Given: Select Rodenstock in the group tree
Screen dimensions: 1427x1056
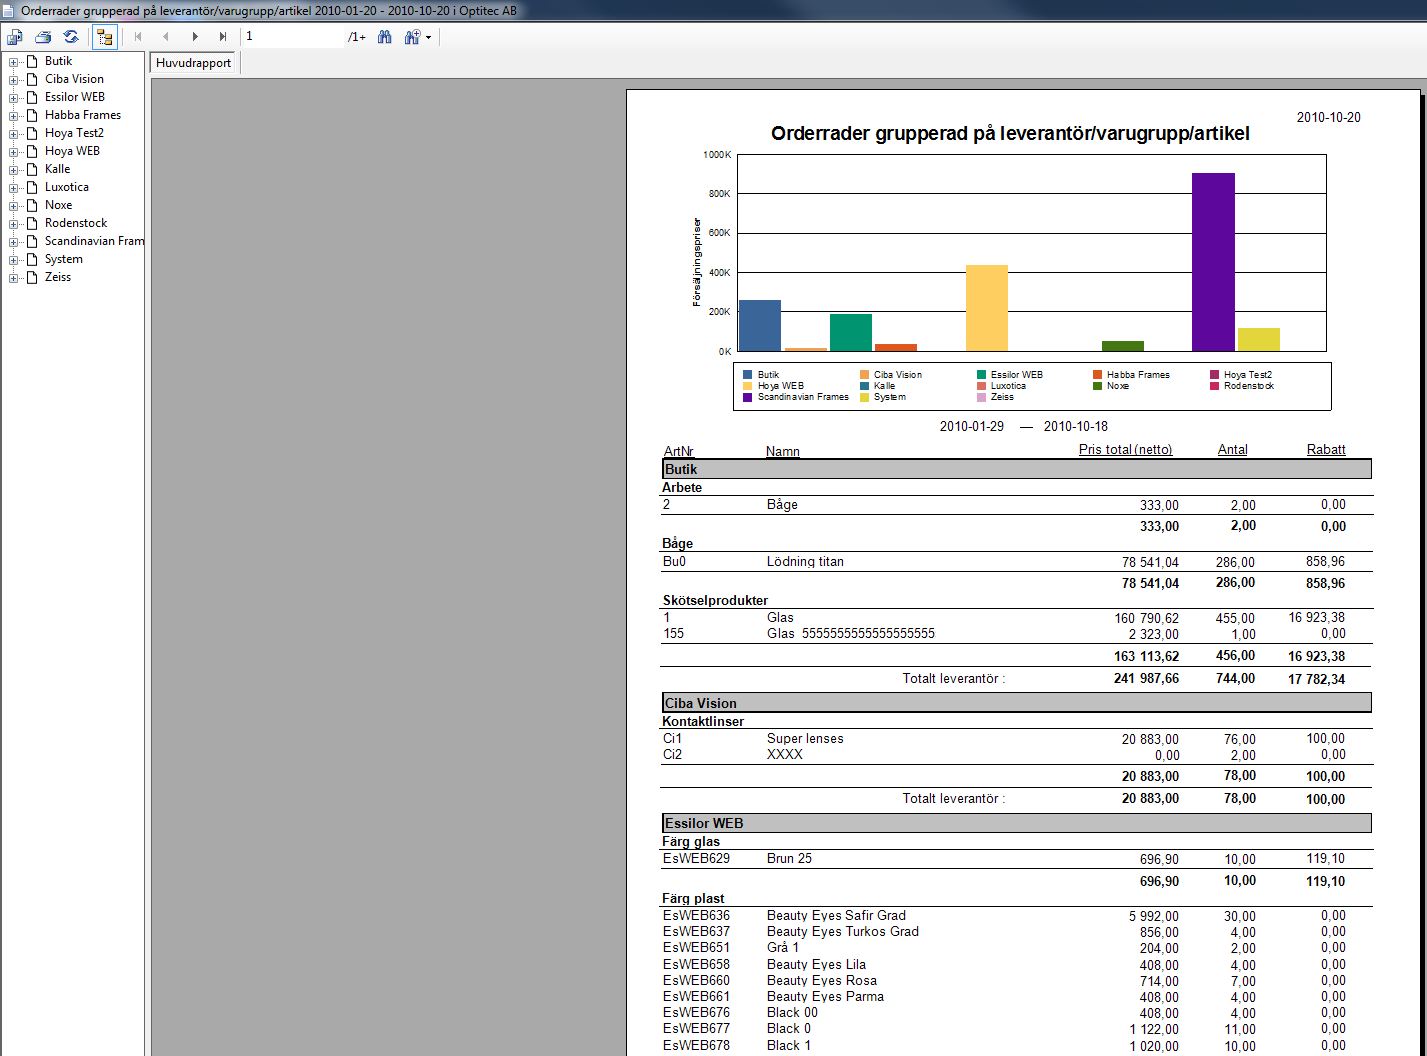Looking at the screenshot, I should tap(76, 223).
